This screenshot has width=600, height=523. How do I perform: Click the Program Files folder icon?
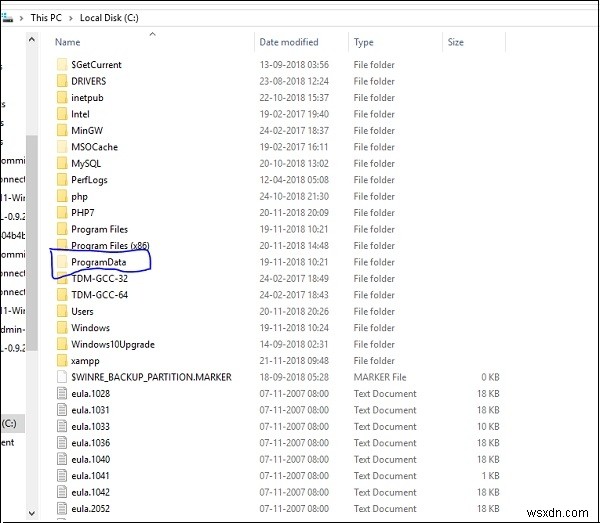pyautogui.click(x=62, y=229)
